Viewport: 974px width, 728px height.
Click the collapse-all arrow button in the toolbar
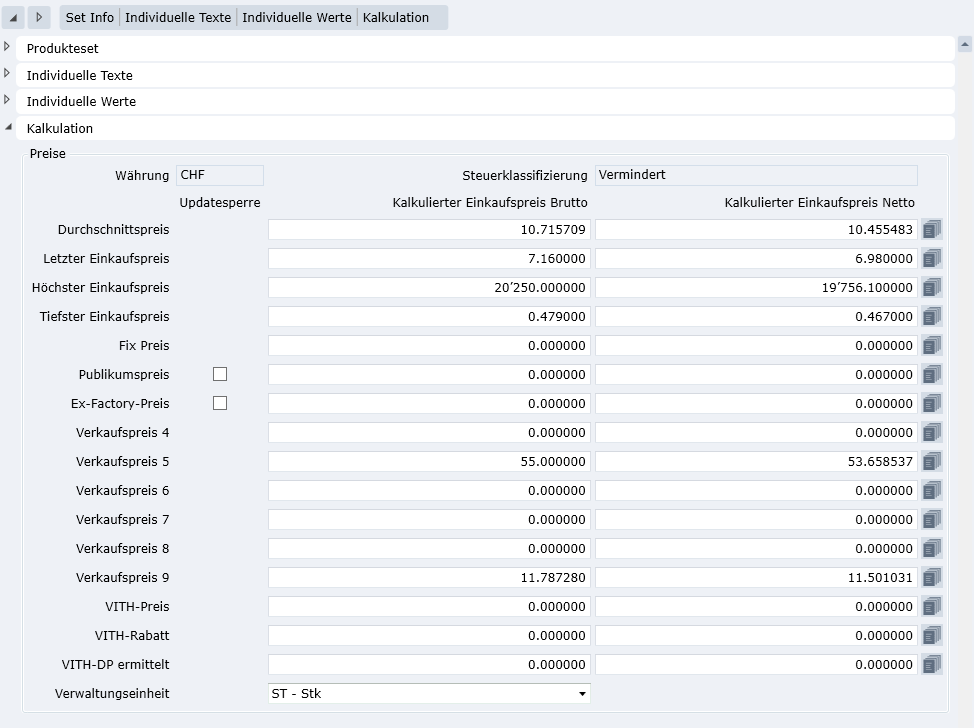pyautogui.click(x=14, y=17)
